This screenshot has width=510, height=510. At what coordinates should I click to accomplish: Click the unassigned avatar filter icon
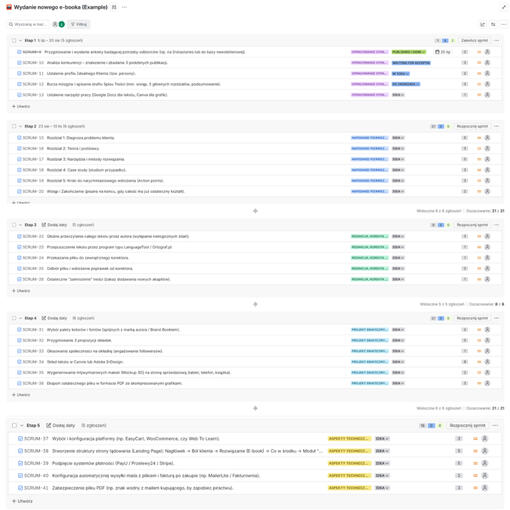point(55,24)
